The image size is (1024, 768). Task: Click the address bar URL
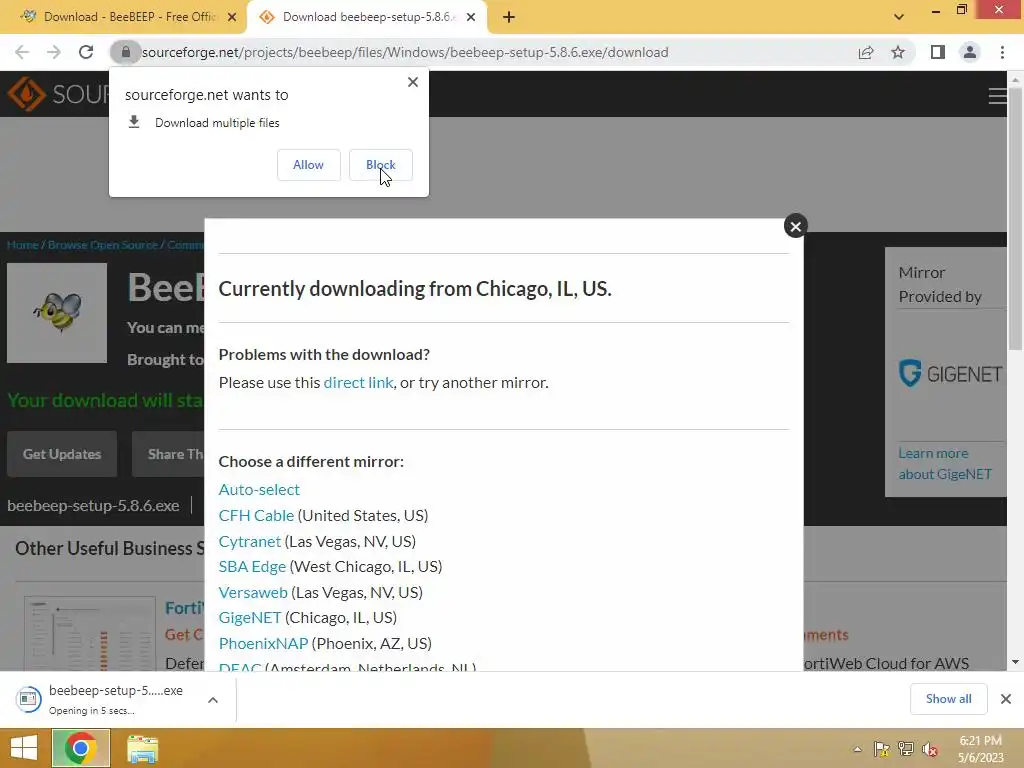pos(405,52)
